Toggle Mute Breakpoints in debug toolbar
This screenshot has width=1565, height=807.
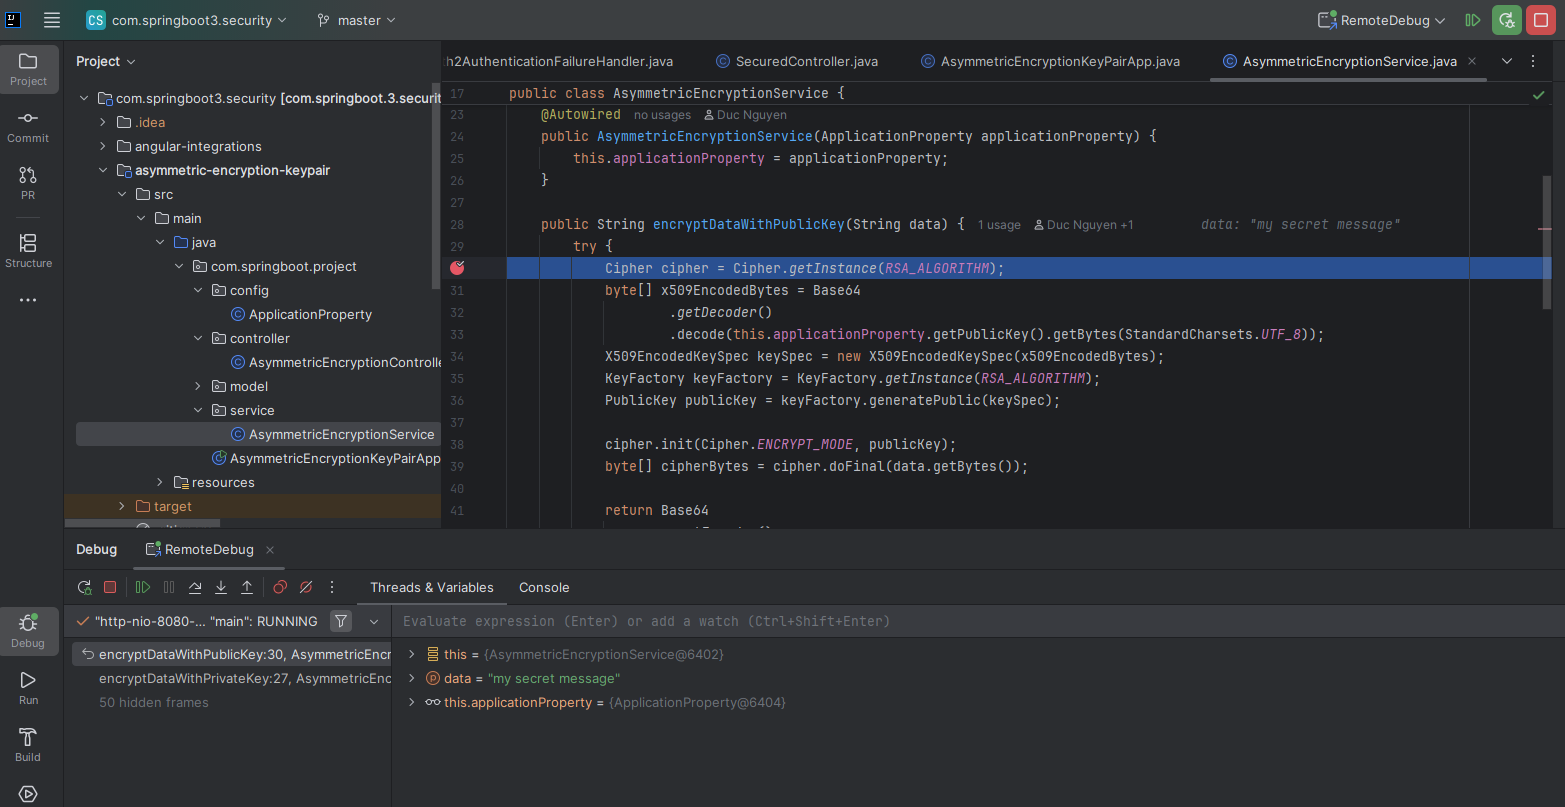click(306, 587)
